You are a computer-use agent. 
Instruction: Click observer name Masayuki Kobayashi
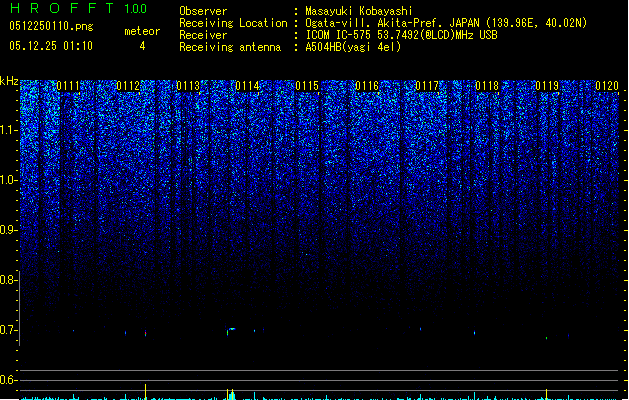[359, 11]
